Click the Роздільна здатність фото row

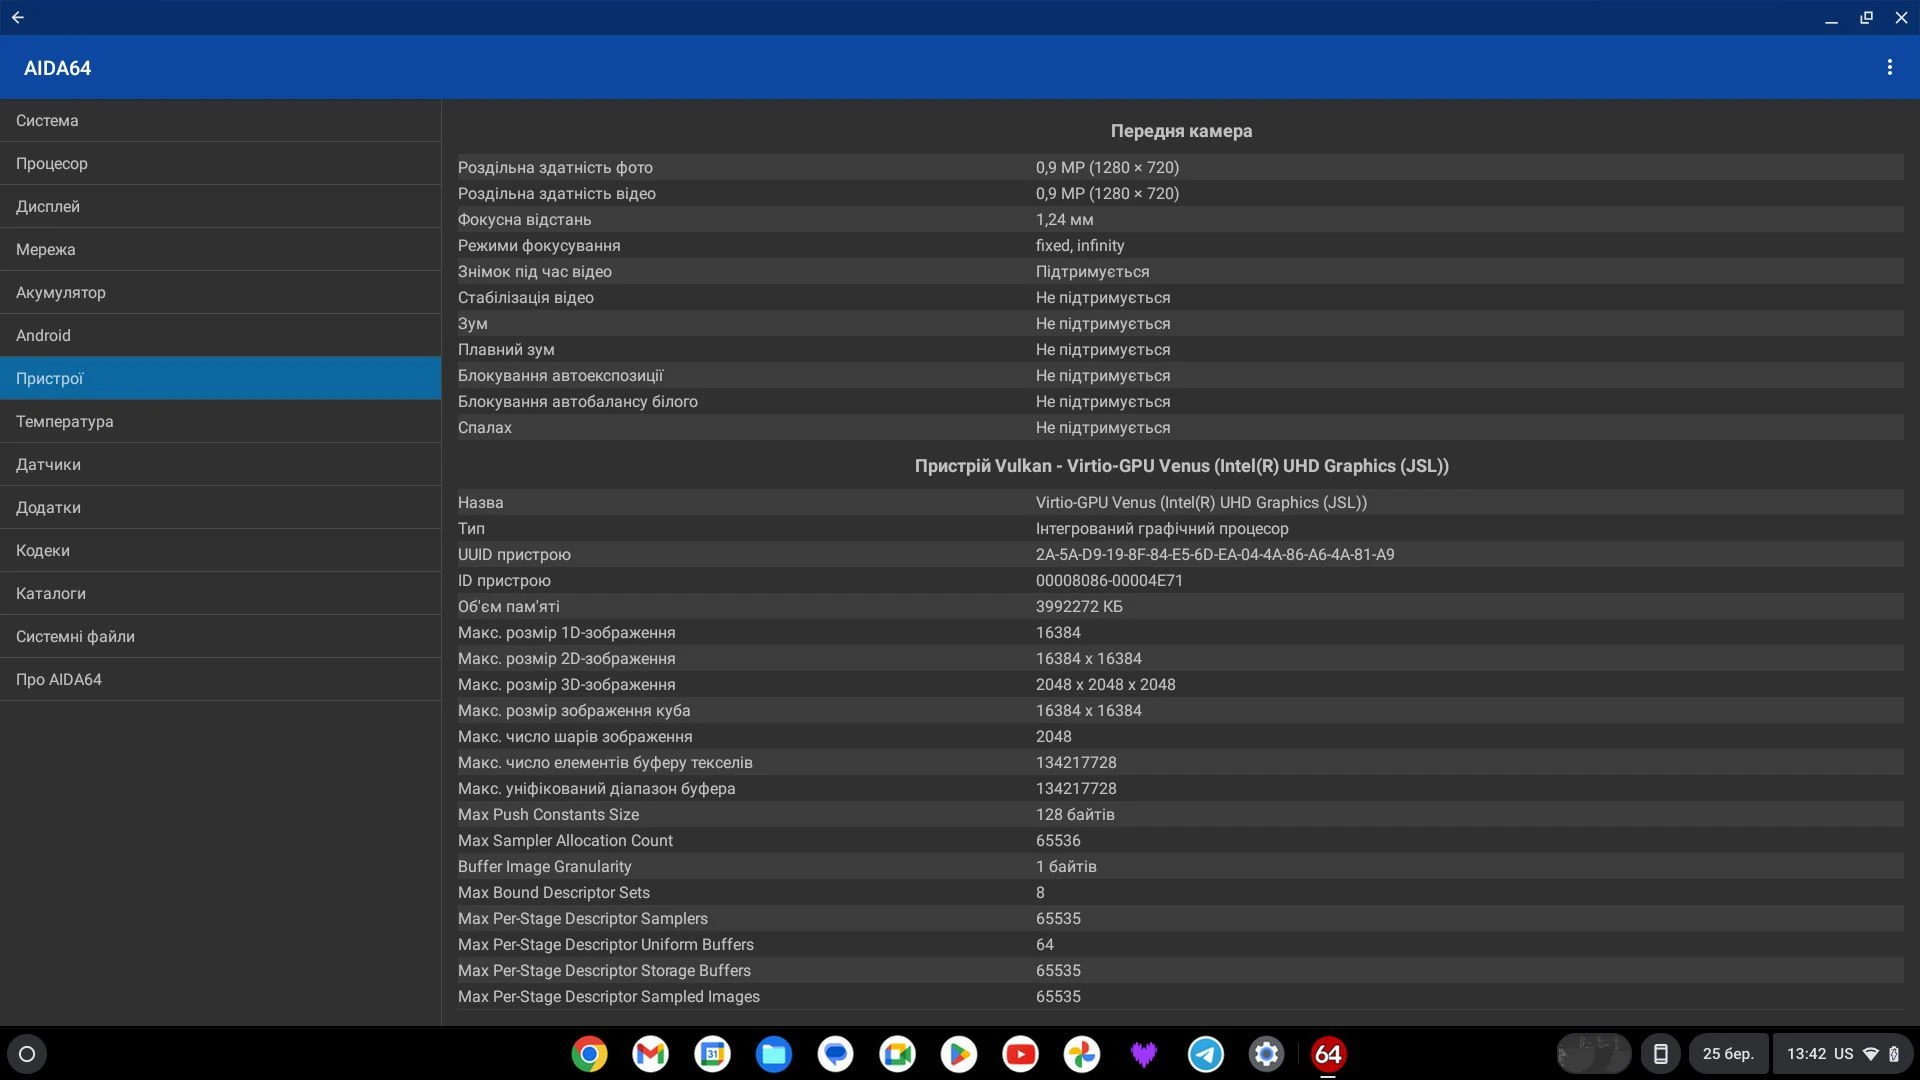[1181, 167]
